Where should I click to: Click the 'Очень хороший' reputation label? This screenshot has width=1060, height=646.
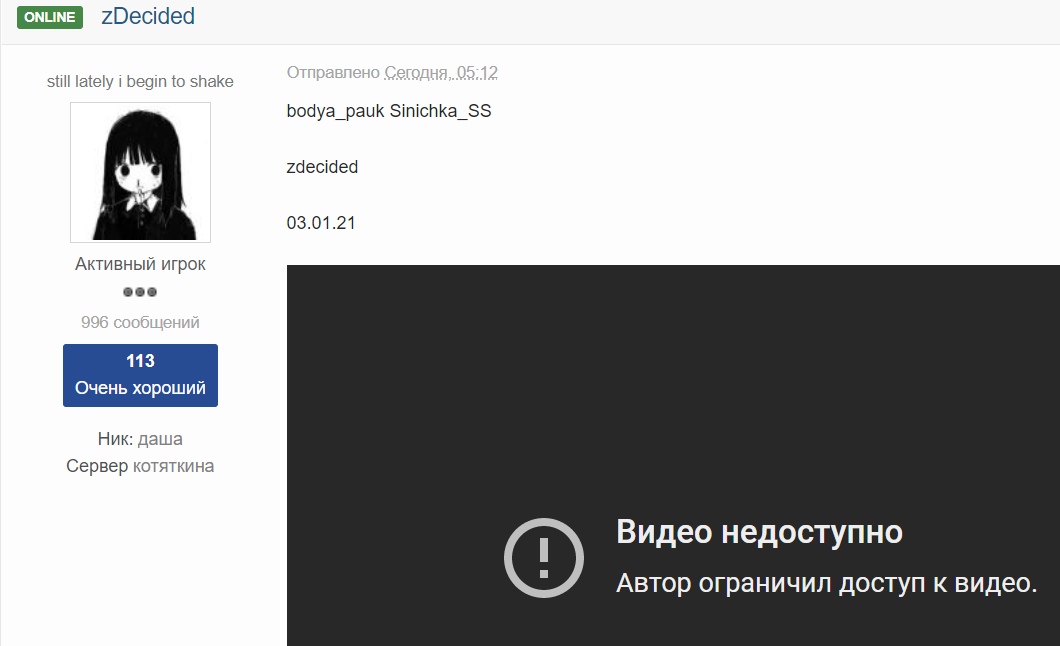140,388
